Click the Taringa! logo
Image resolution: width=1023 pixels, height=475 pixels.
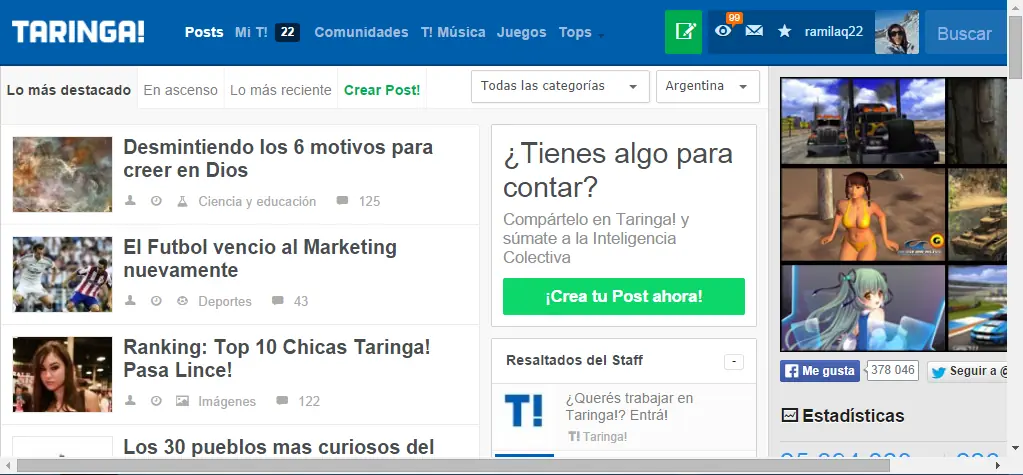pos(78,32)
